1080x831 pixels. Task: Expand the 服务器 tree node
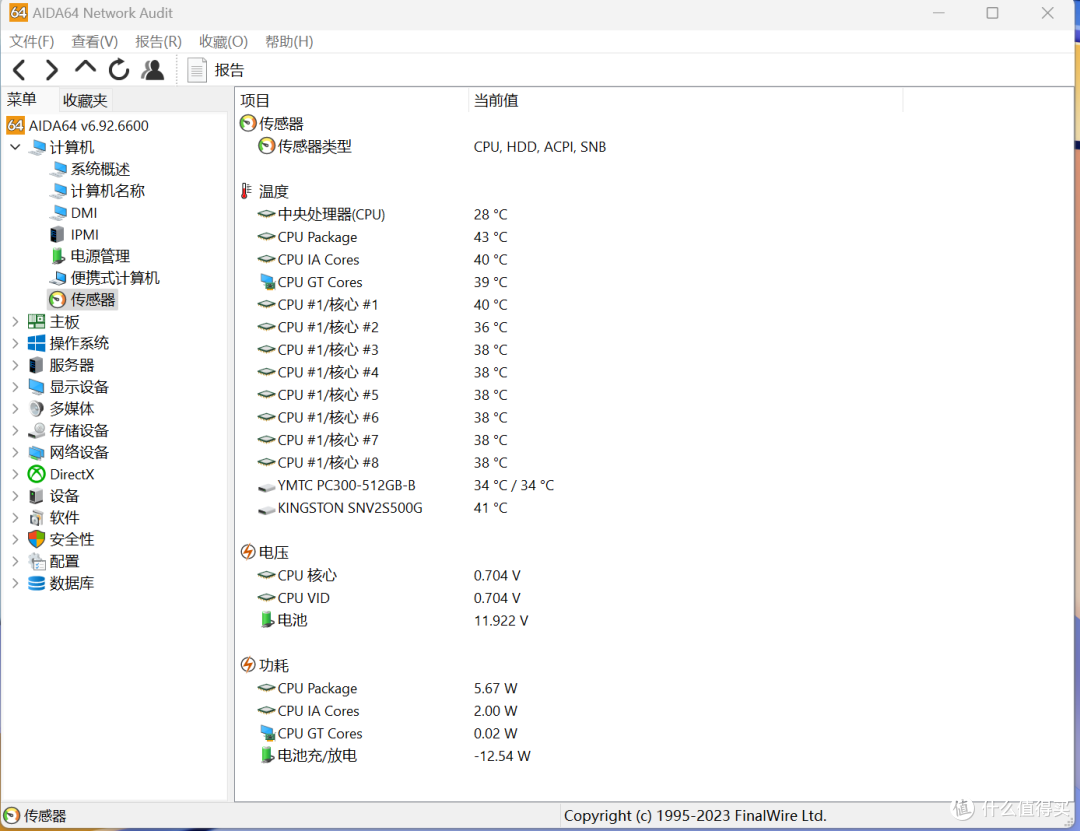pyautogui.click(x=15, y=365)
